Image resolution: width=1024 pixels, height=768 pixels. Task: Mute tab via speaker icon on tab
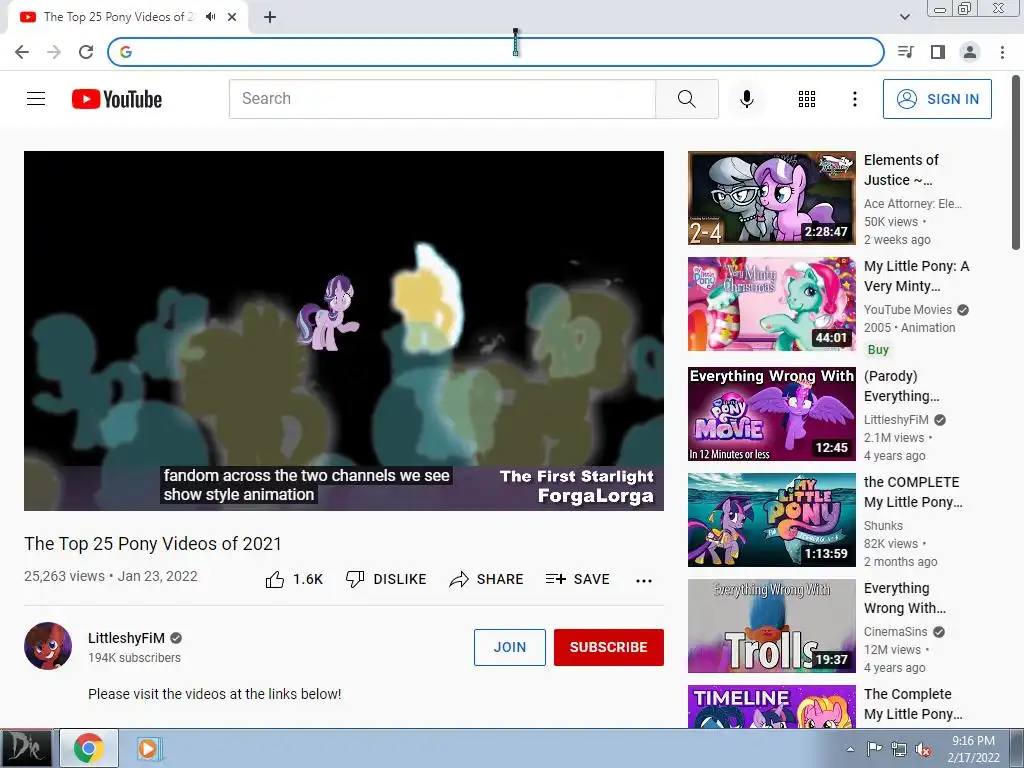click(x=210, y=16)
